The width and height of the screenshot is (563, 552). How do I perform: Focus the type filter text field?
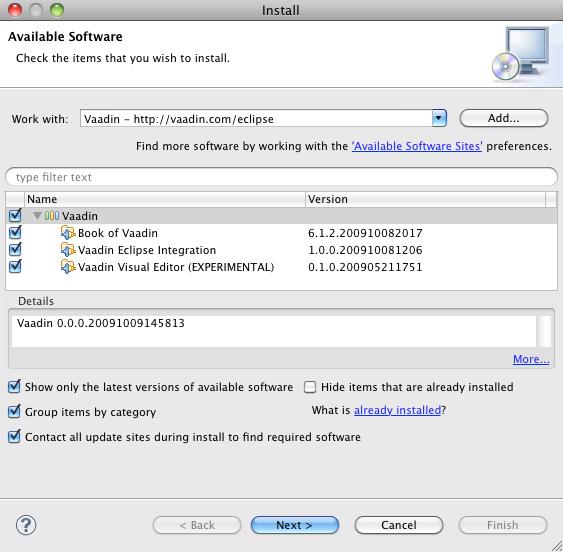click(x=282, y=177)
